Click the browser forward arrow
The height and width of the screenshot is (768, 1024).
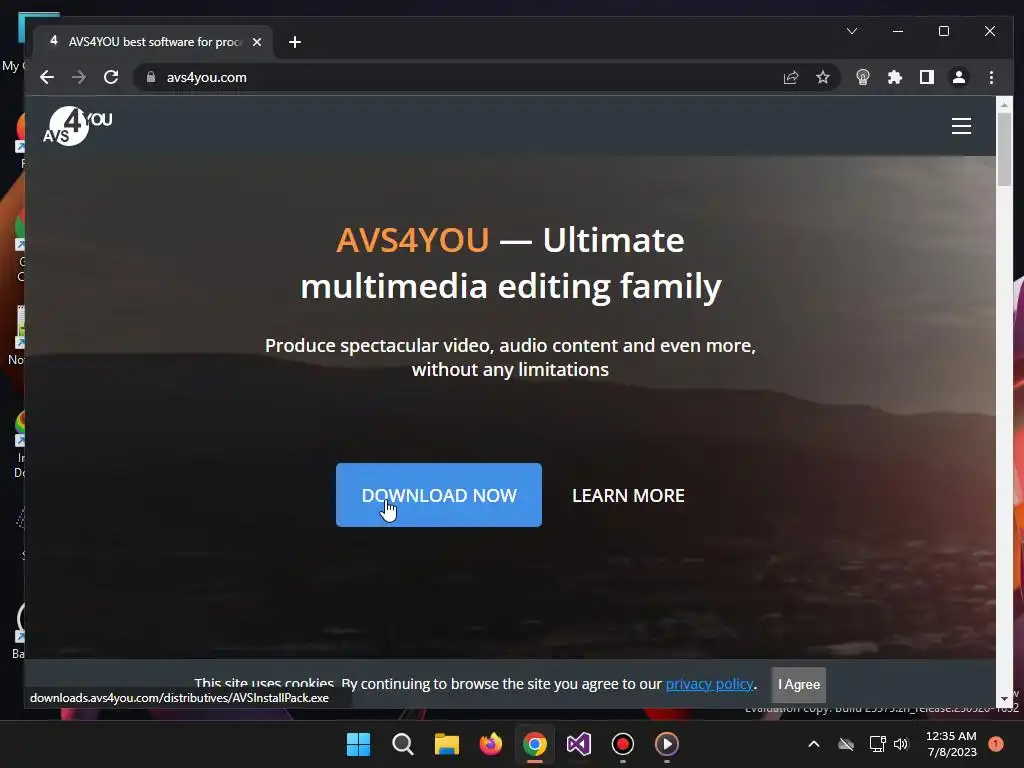pyautogui.click(x=79, y=77)
